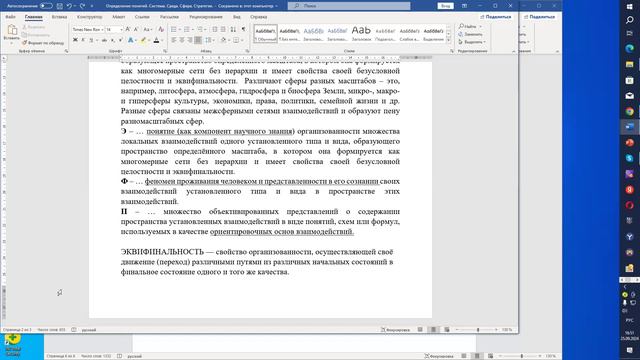Open the Выделить select dropdown
This screenshot has width=640, height=360.
point(472,42)
